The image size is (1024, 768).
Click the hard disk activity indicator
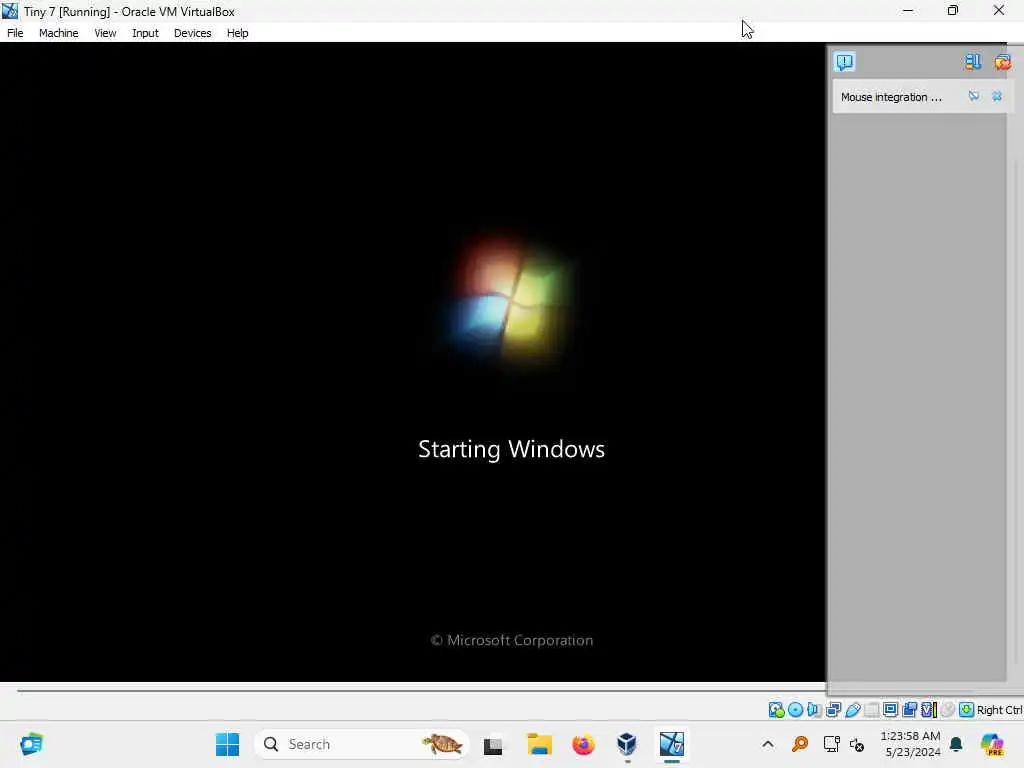tap(776, 710)
